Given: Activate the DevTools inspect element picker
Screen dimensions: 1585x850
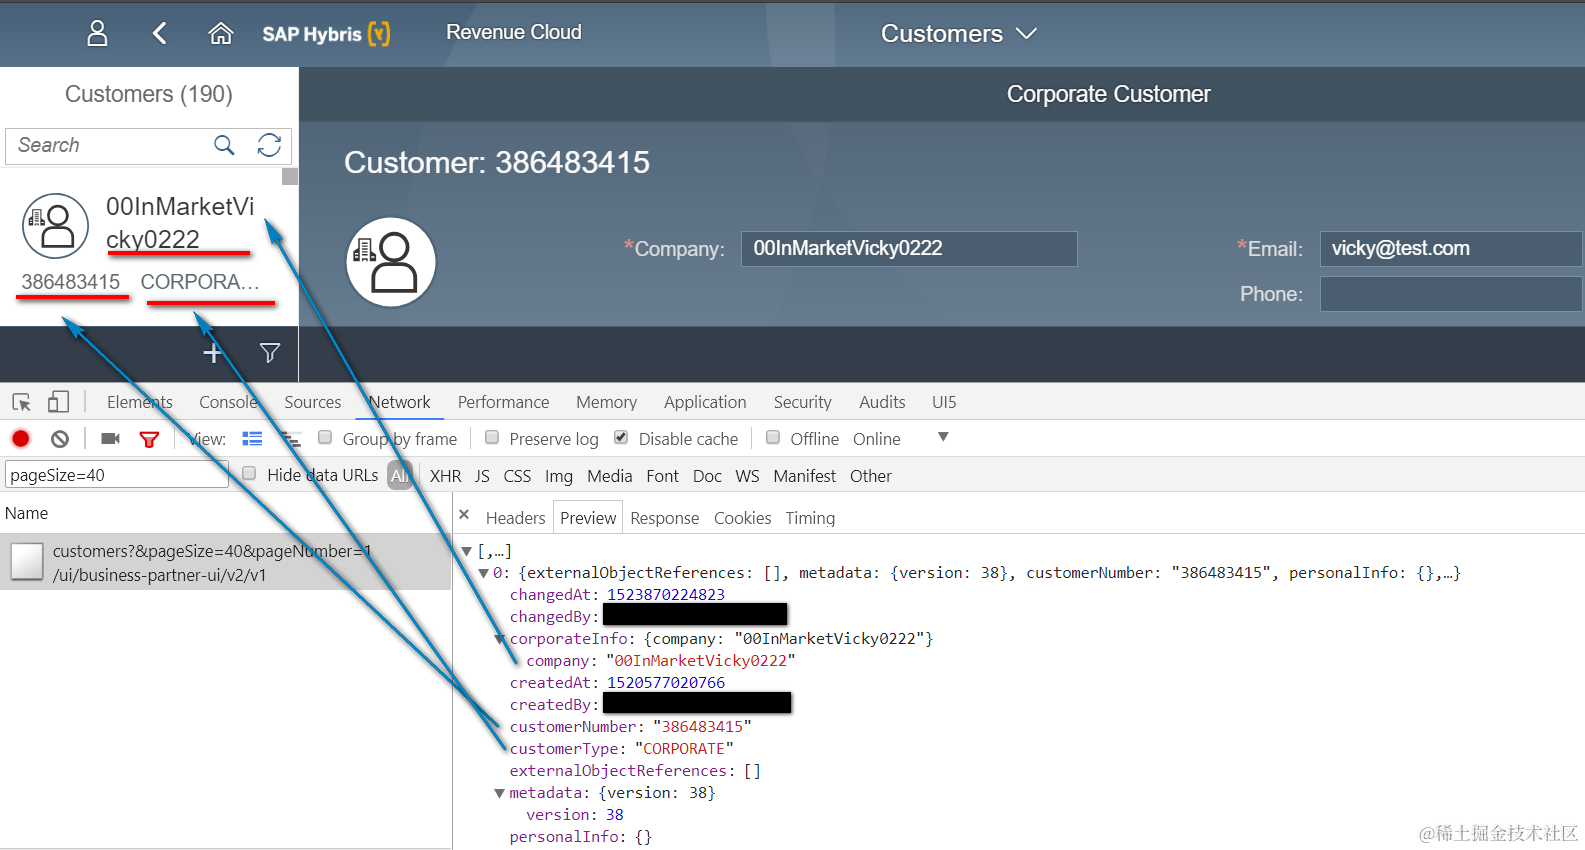Looking at the screenshot, I should [x=22, y=402].
